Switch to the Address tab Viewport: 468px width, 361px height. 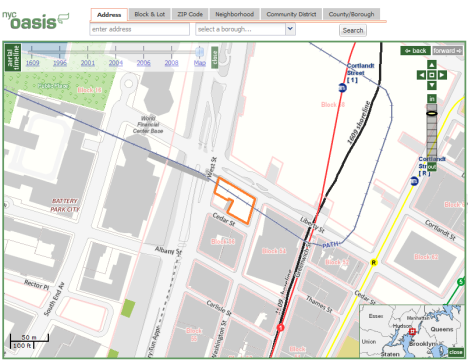(x=109, y=15)
